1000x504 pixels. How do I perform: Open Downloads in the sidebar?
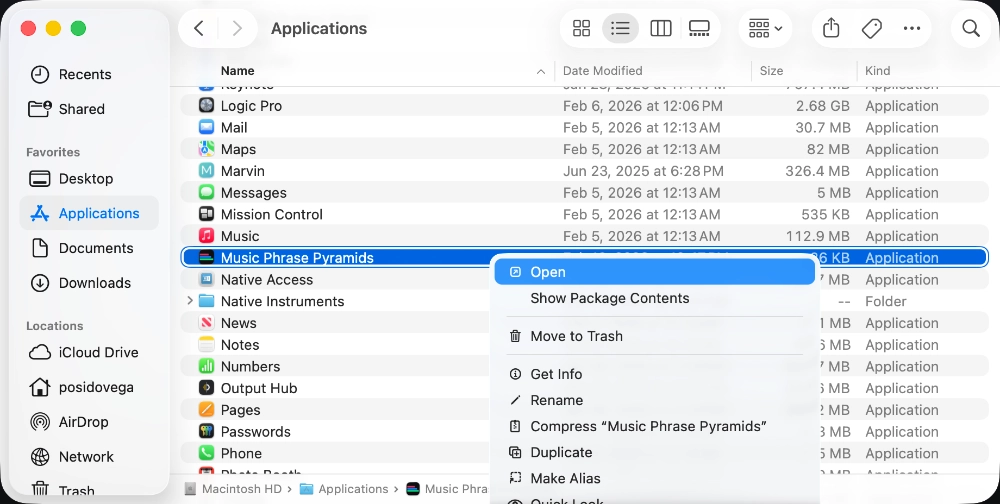pyautogui.click(x=89, y=283)
